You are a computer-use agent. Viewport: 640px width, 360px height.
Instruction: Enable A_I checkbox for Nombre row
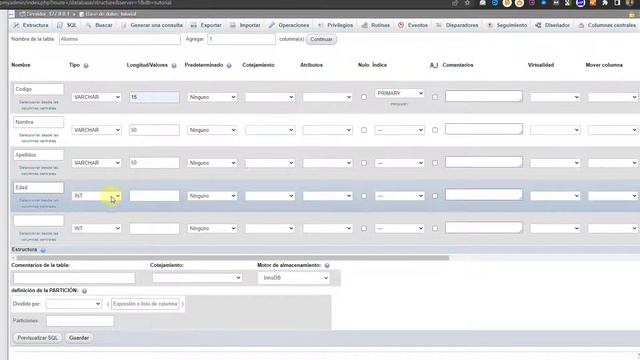pyautogui.click(x=435, y=130)
